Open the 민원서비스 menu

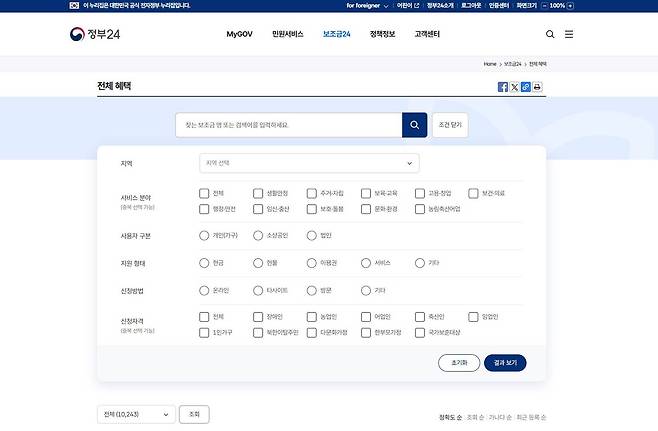pyautogui.click(x=287, y=34)
